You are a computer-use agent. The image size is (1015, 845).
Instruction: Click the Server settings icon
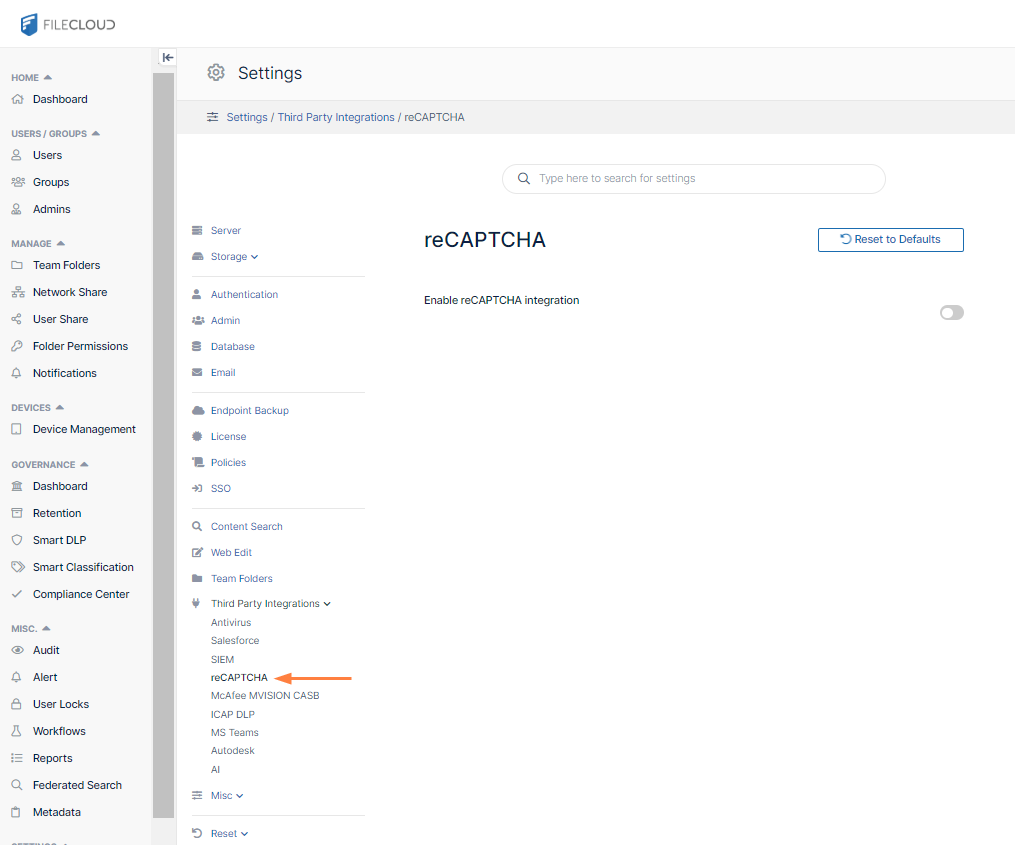pyautogui.click(x=197, y=231)
